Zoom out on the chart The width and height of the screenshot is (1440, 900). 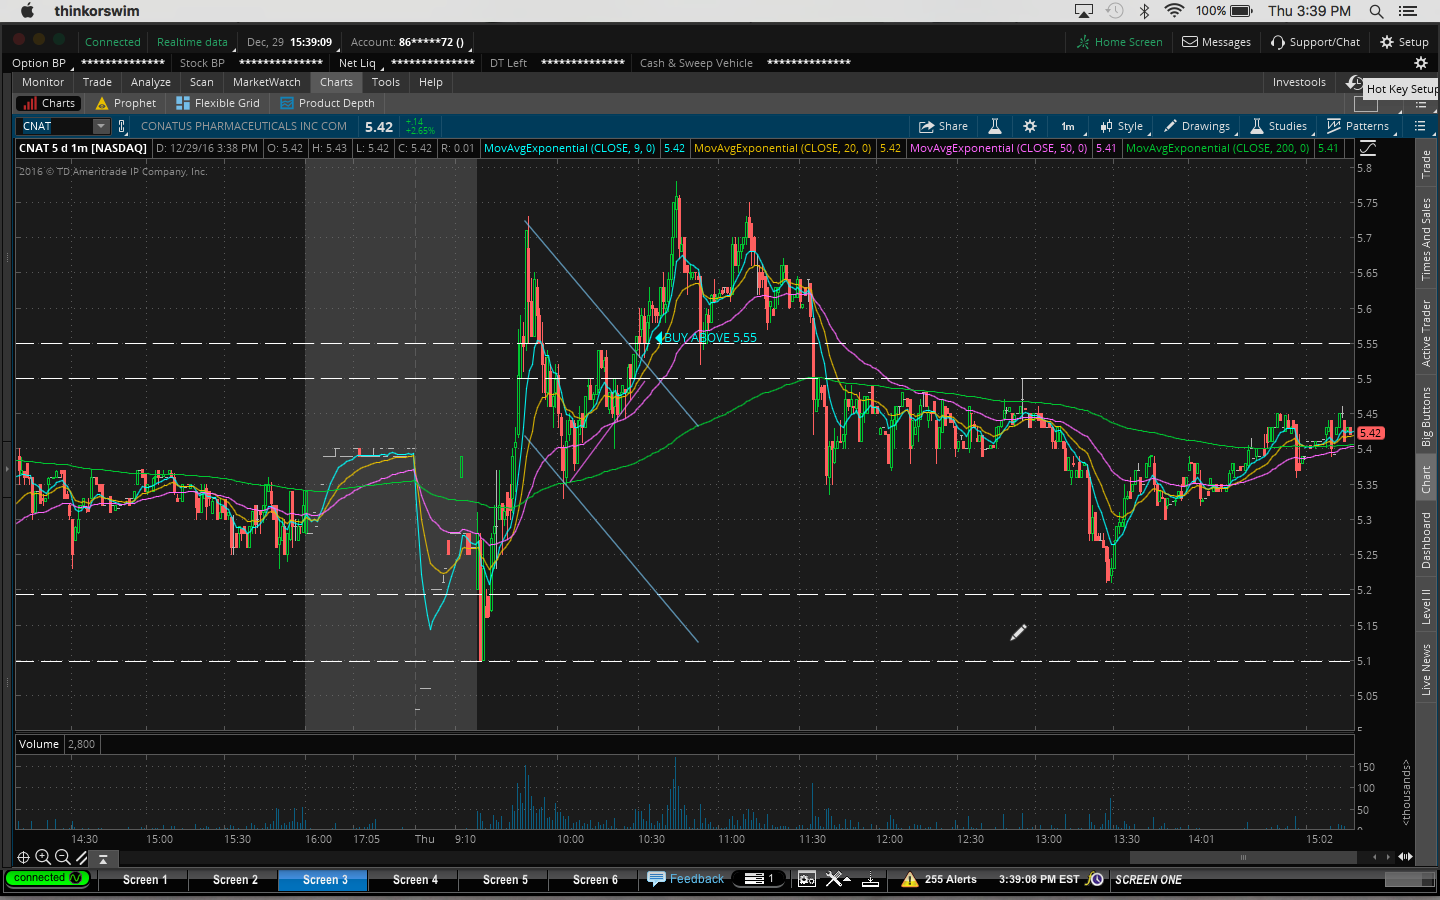(x=62, y=857)
